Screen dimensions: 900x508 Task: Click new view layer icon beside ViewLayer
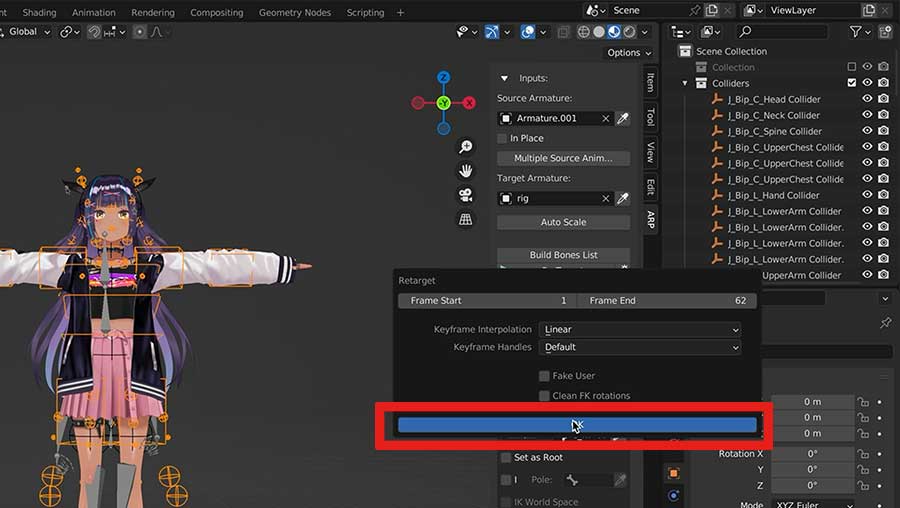(868, 10)
